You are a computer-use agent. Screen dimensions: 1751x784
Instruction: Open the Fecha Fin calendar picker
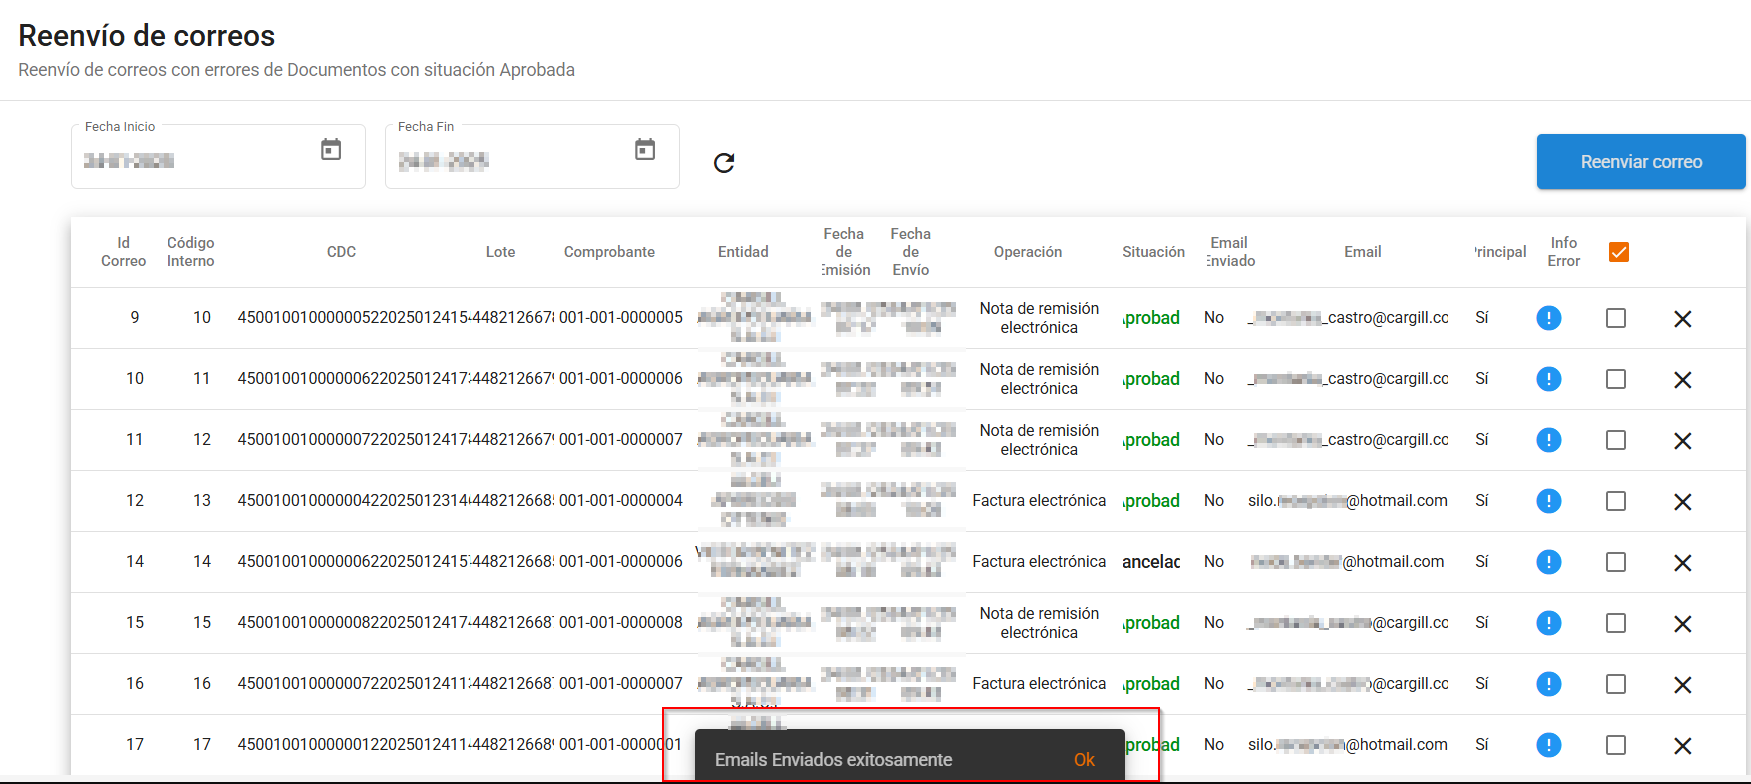tap(645, 150)
